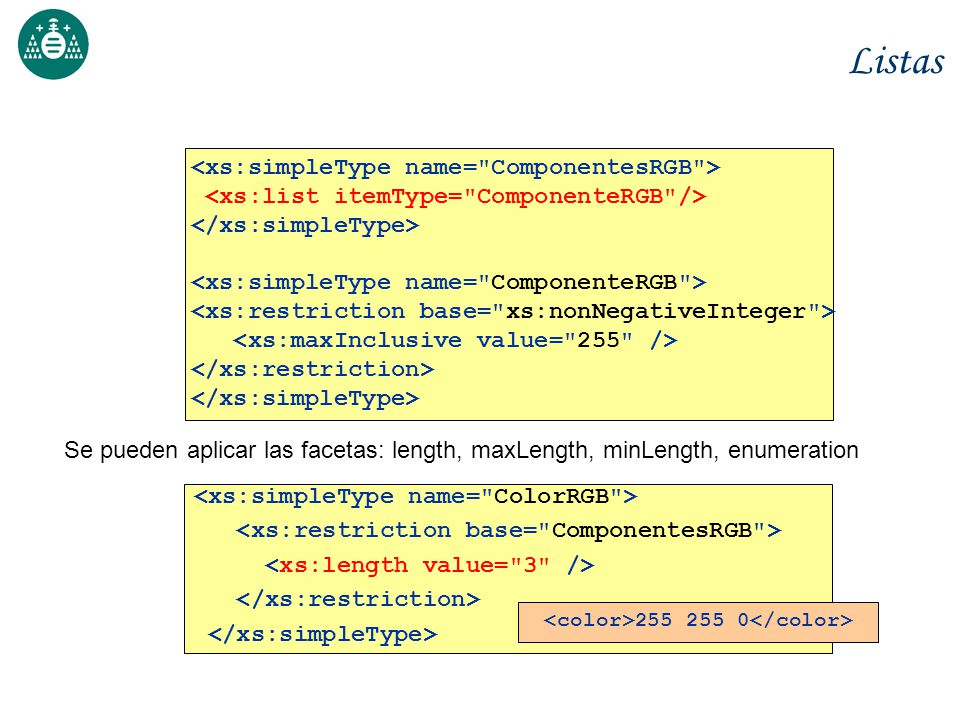960x720 pixels.
Task: Click the xs:maxInclusive value="255" line
Action: pyautogui.click(x=456, y=340)
